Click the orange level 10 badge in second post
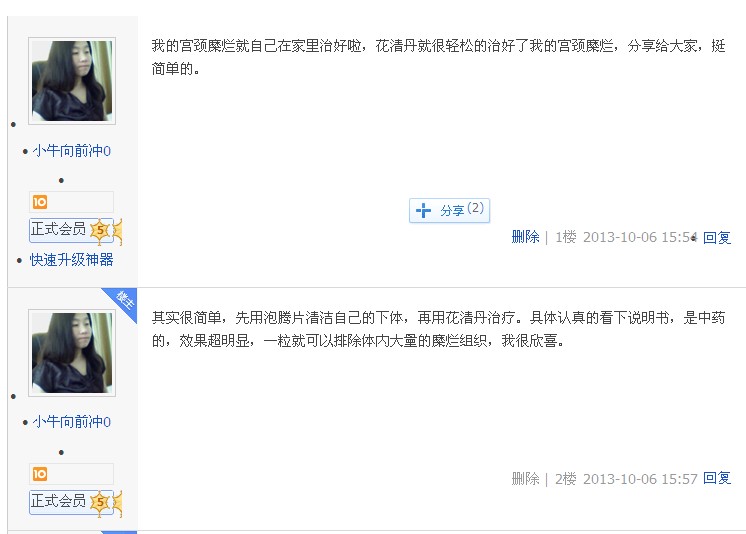Screen dimensions: 746x534 [40, 474]
